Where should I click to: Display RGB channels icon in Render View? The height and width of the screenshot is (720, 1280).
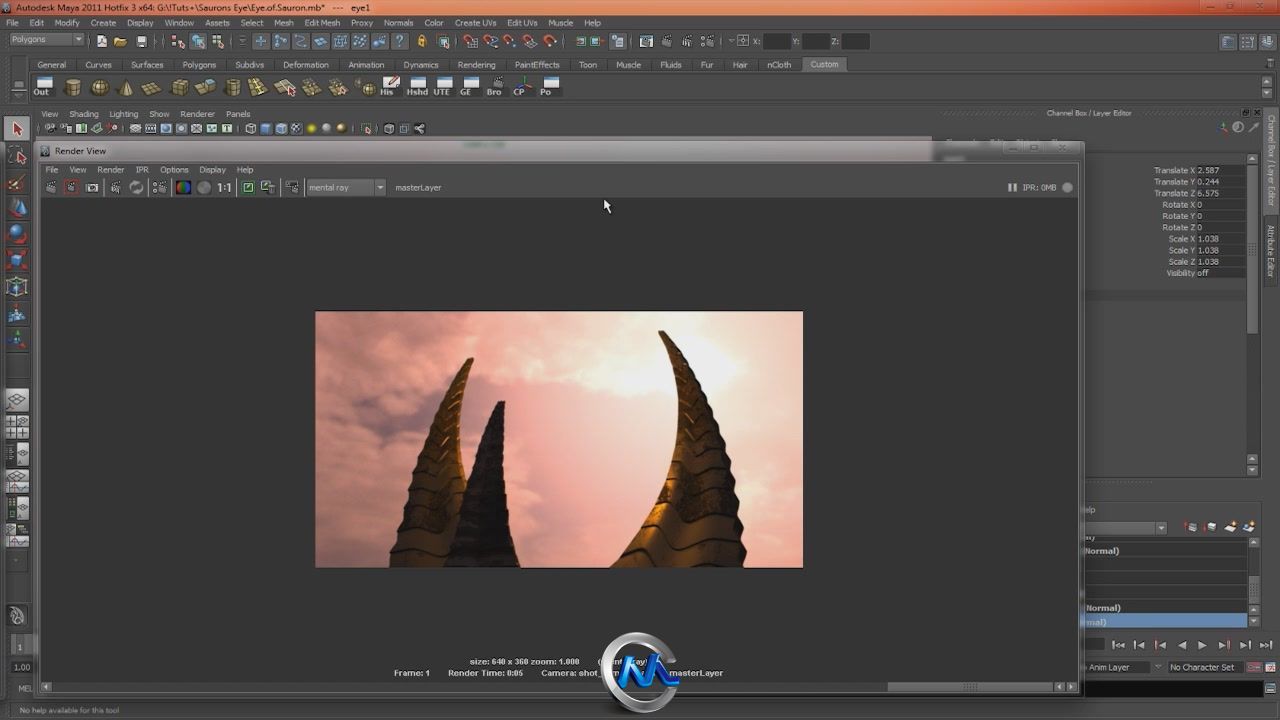click(183, 187)
